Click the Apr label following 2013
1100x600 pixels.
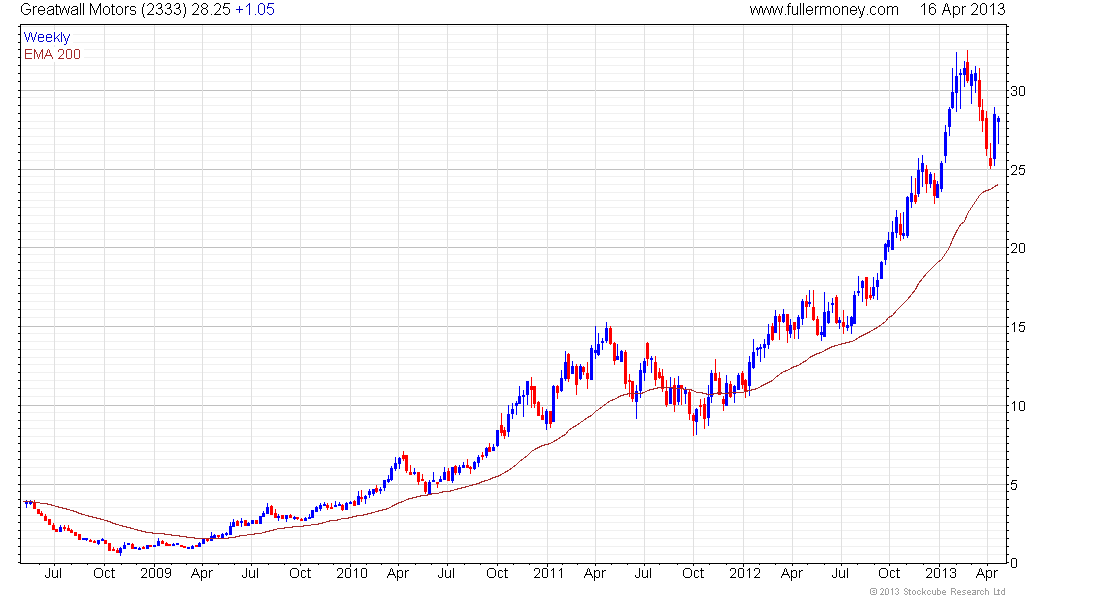[987, 573]
